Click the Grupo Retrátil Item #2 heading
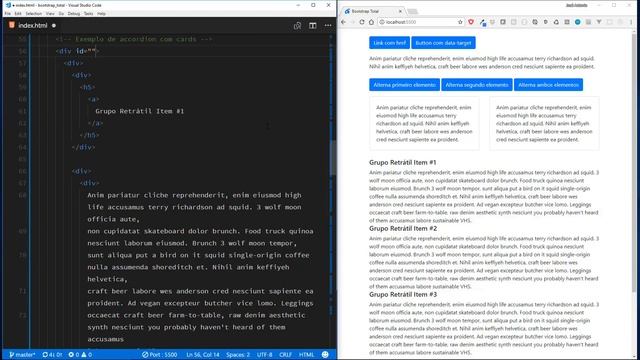 403,229
